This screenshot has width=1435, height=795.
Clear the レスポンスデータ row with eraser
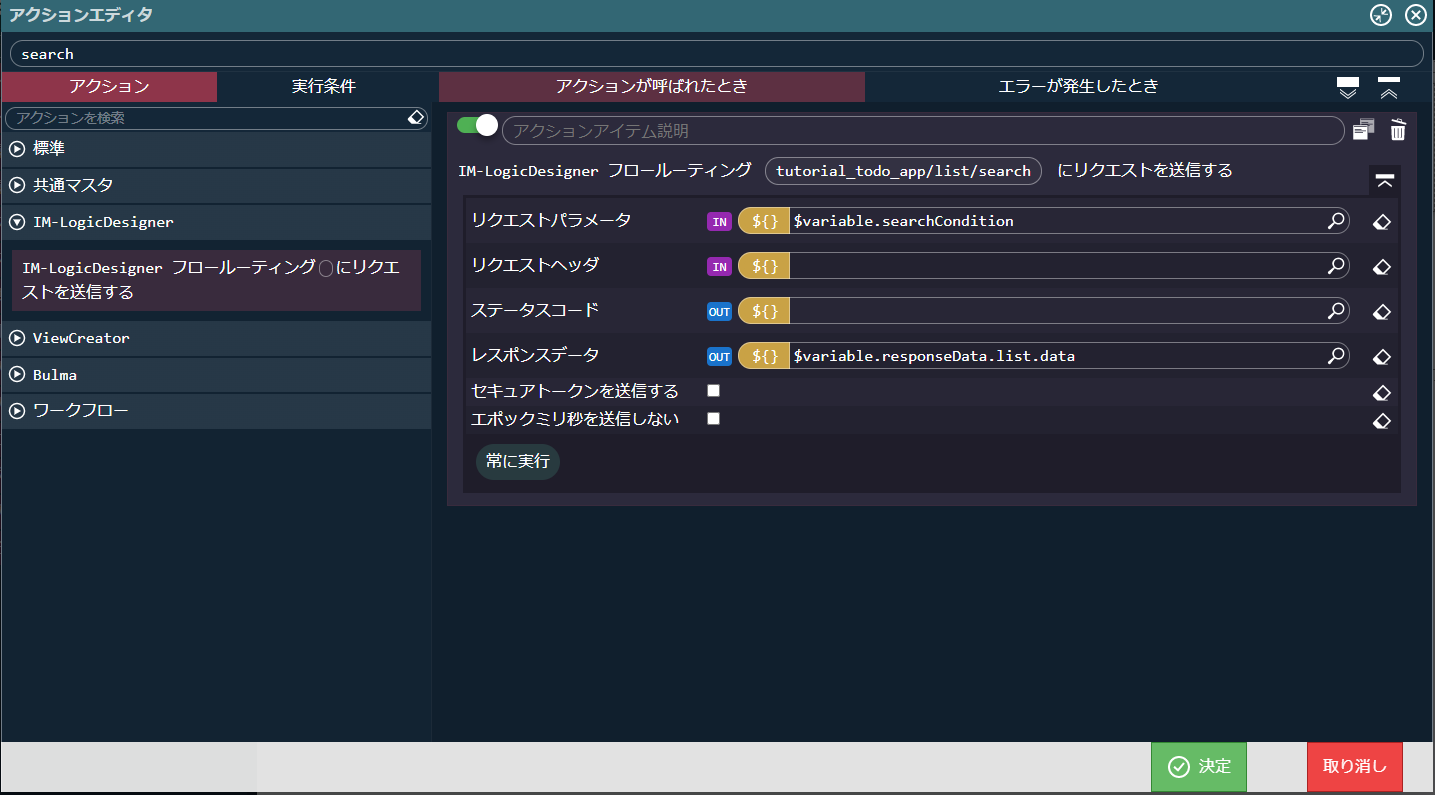point(1382,357)
